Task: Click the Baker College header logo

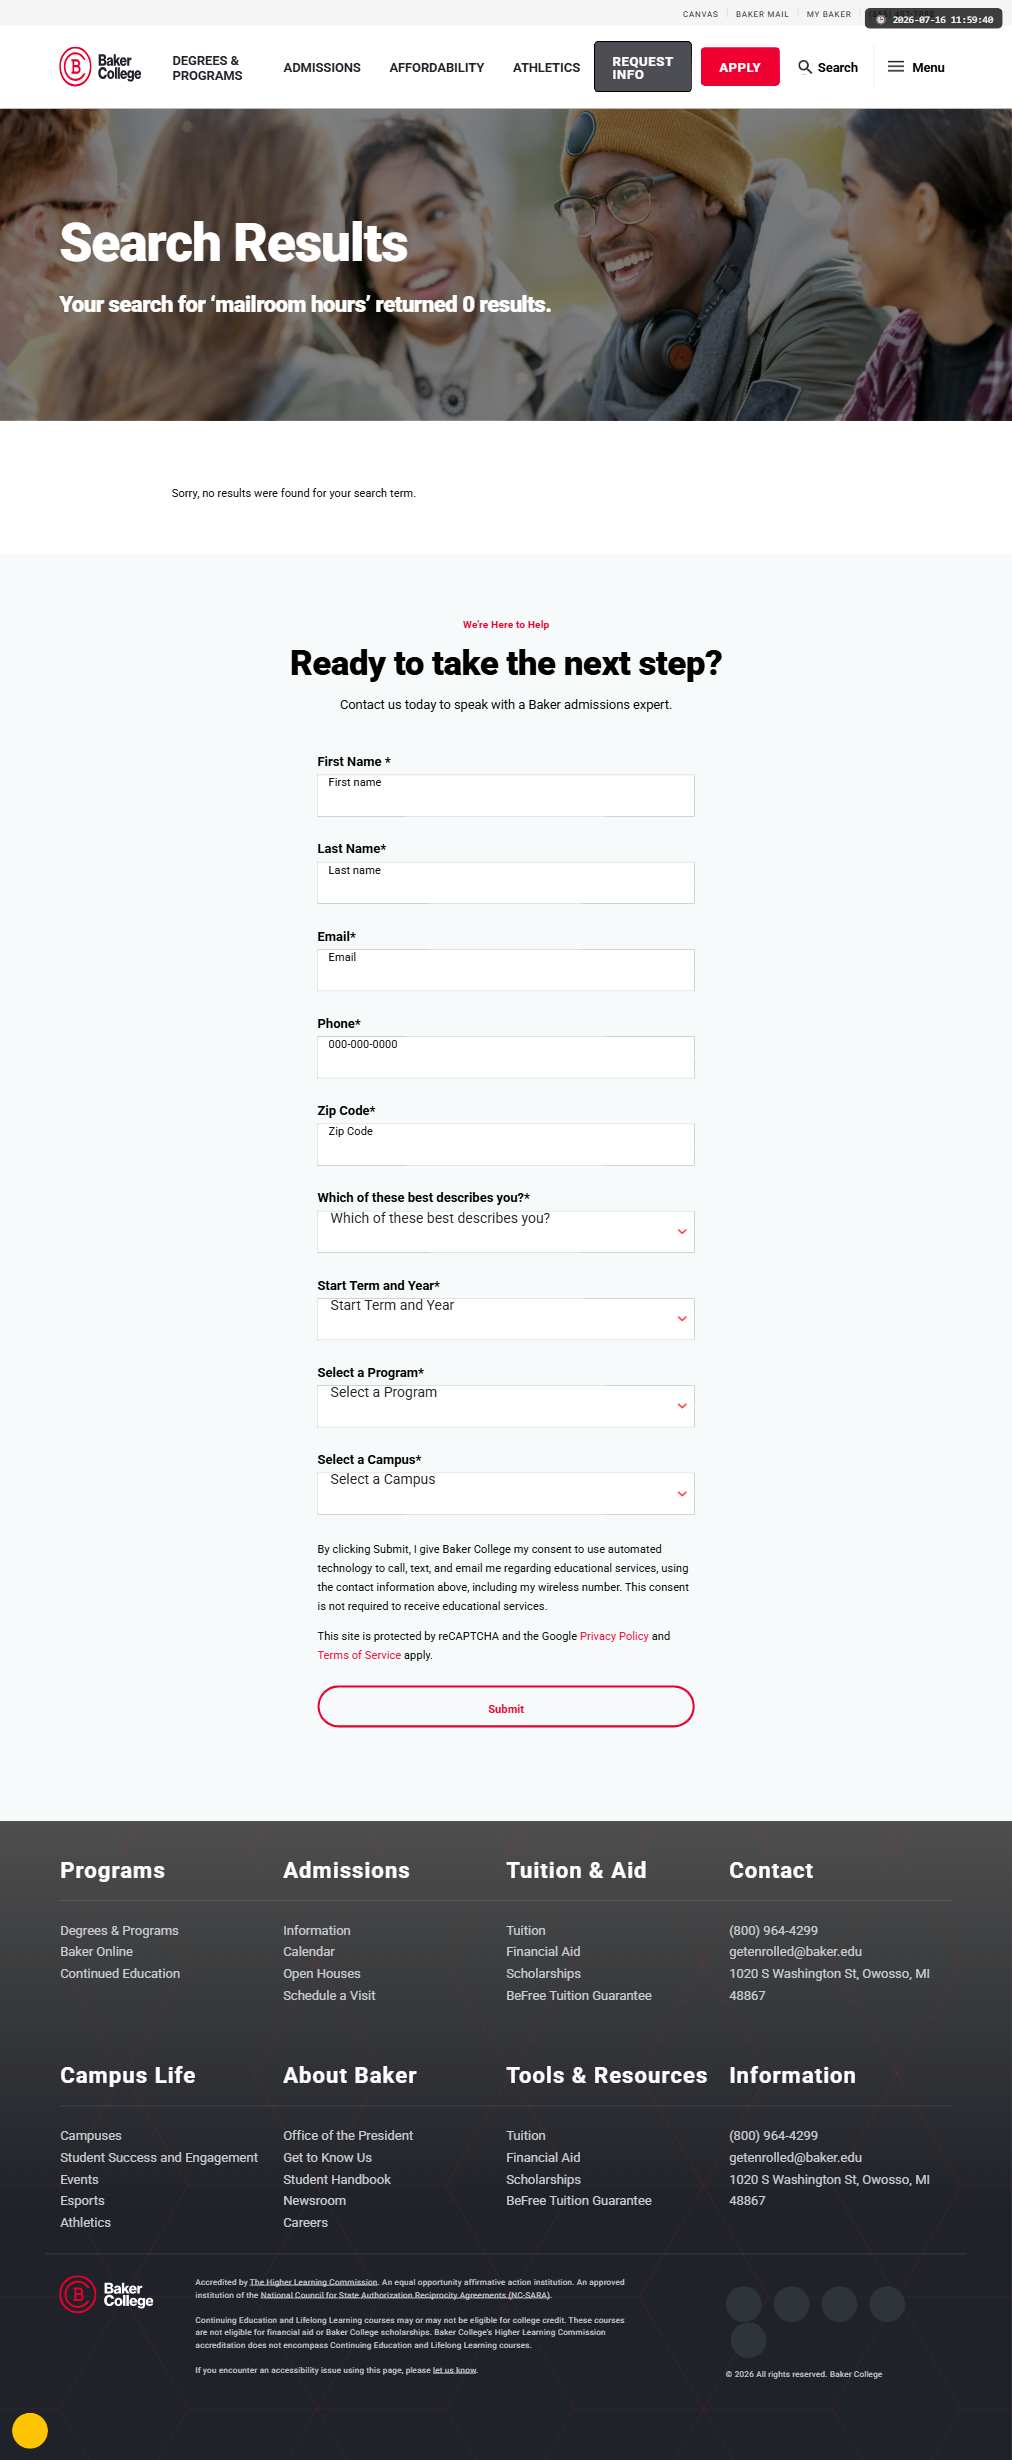Action: (100, 67)
